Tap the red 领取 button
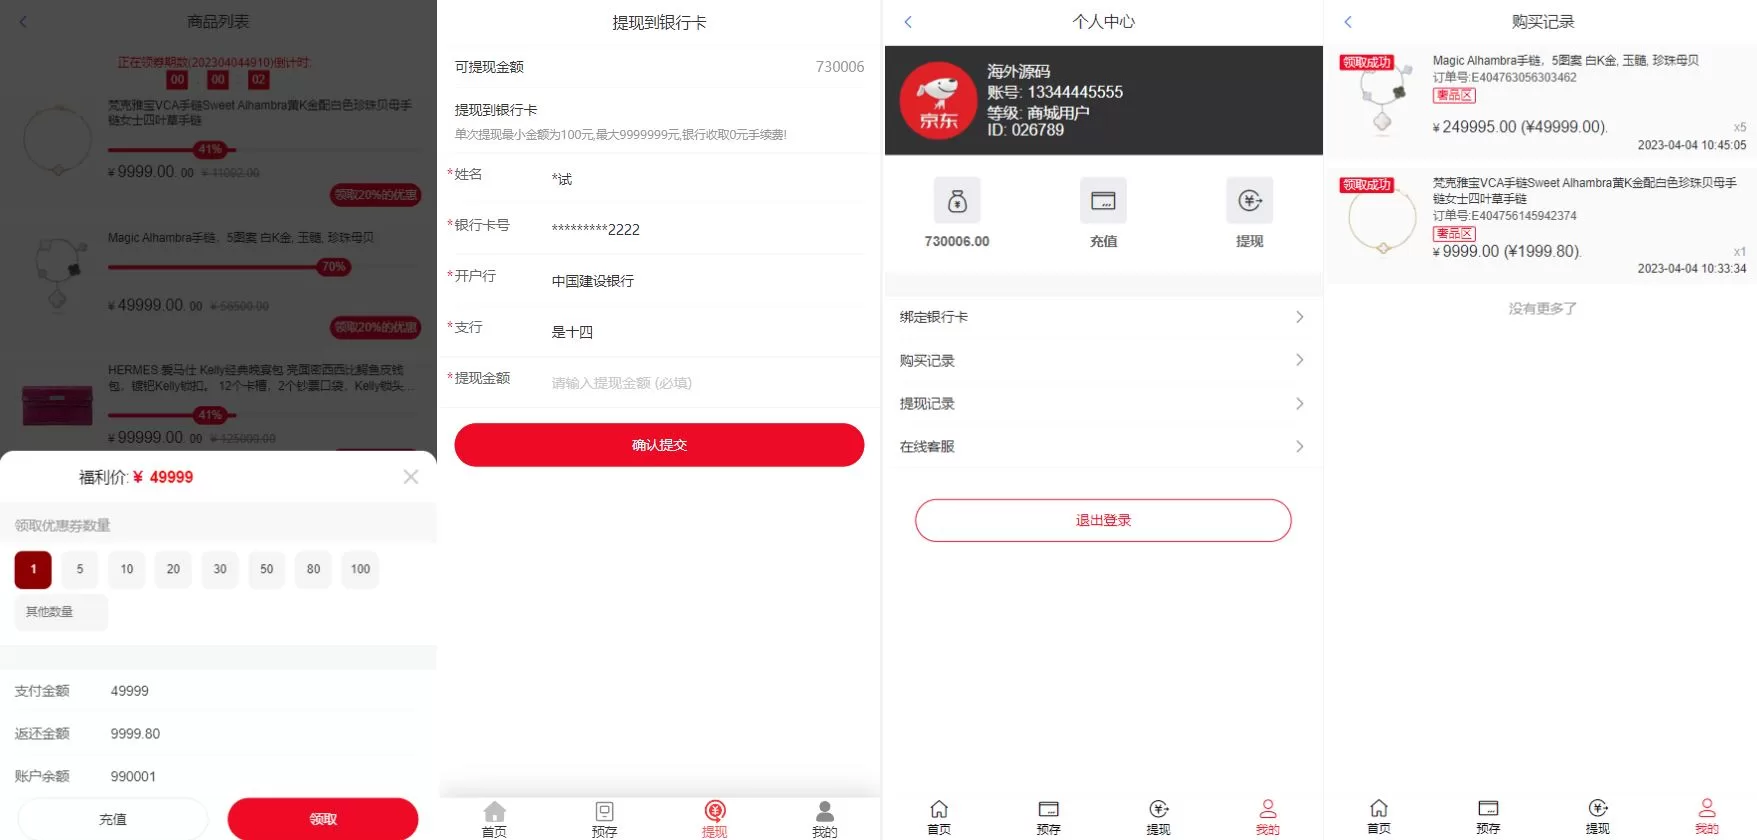The image size is (1757, 840). (x=323, y=819)
